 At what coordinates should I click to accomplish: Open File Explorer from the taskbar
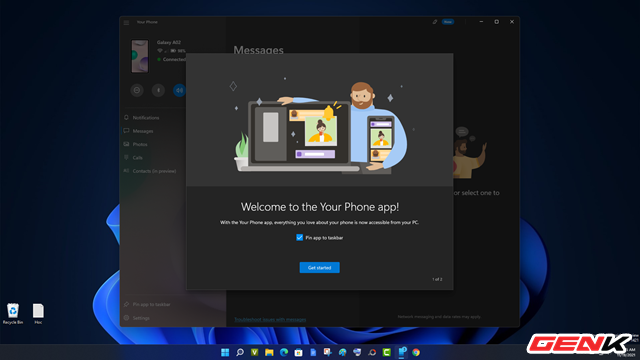click(x=269, y=352)
